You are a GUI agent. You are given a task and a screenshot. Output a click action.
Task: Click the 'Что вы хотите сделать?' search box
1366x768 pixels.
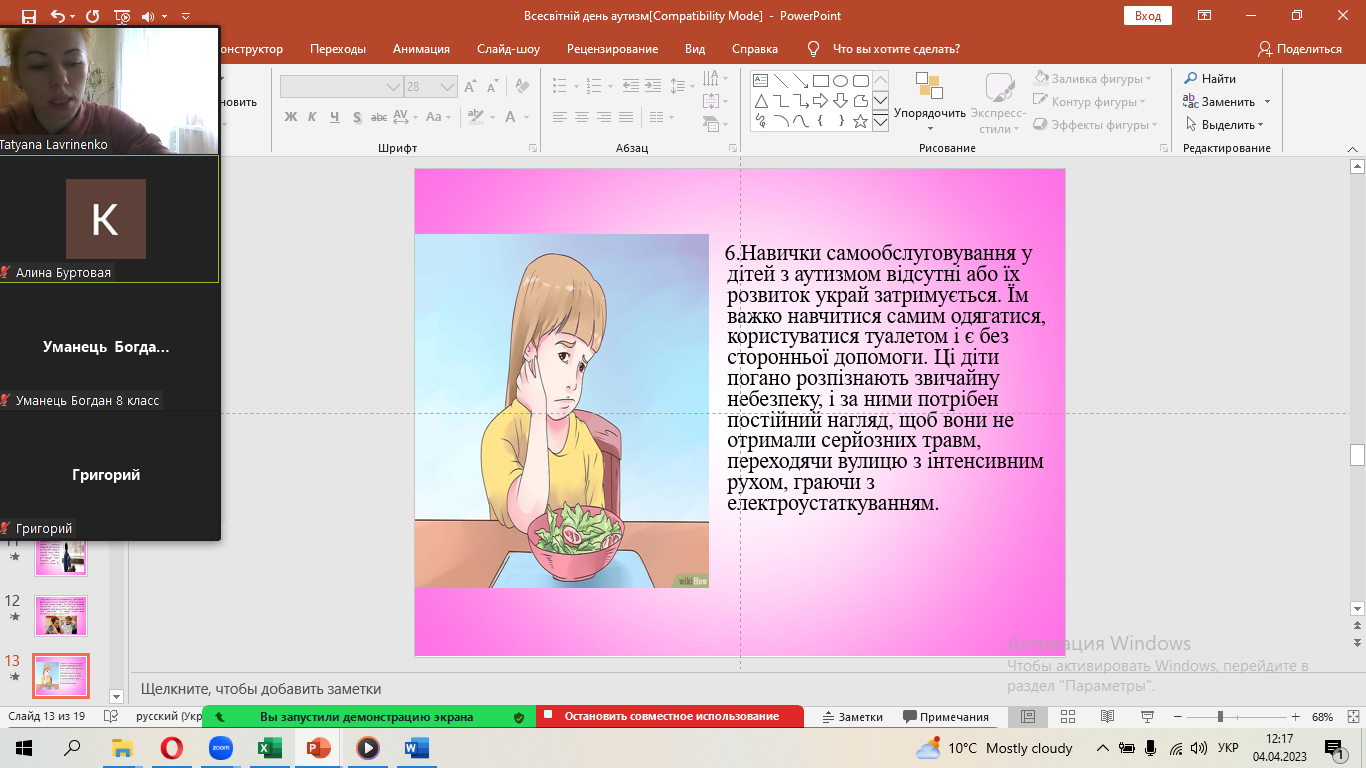896,49
